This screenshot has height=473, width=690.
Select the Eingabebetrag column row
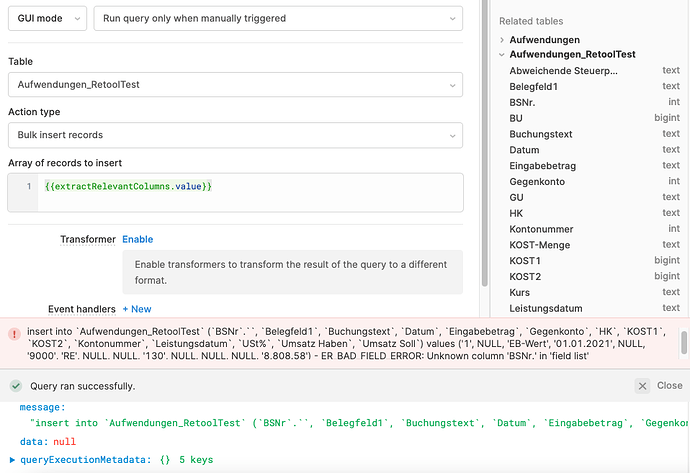coord(594,166)
